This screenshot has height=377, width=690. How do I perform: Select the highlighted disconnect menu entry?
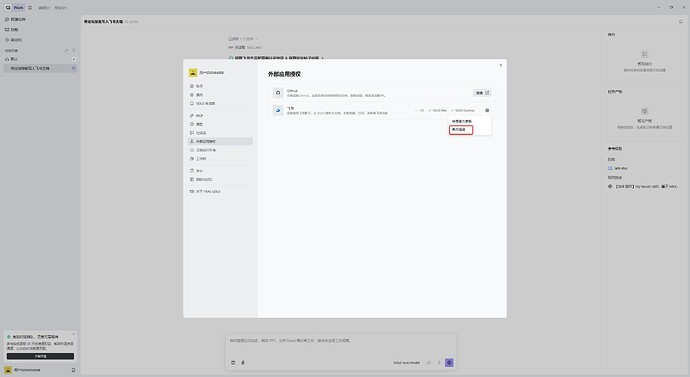pos(461,130)
